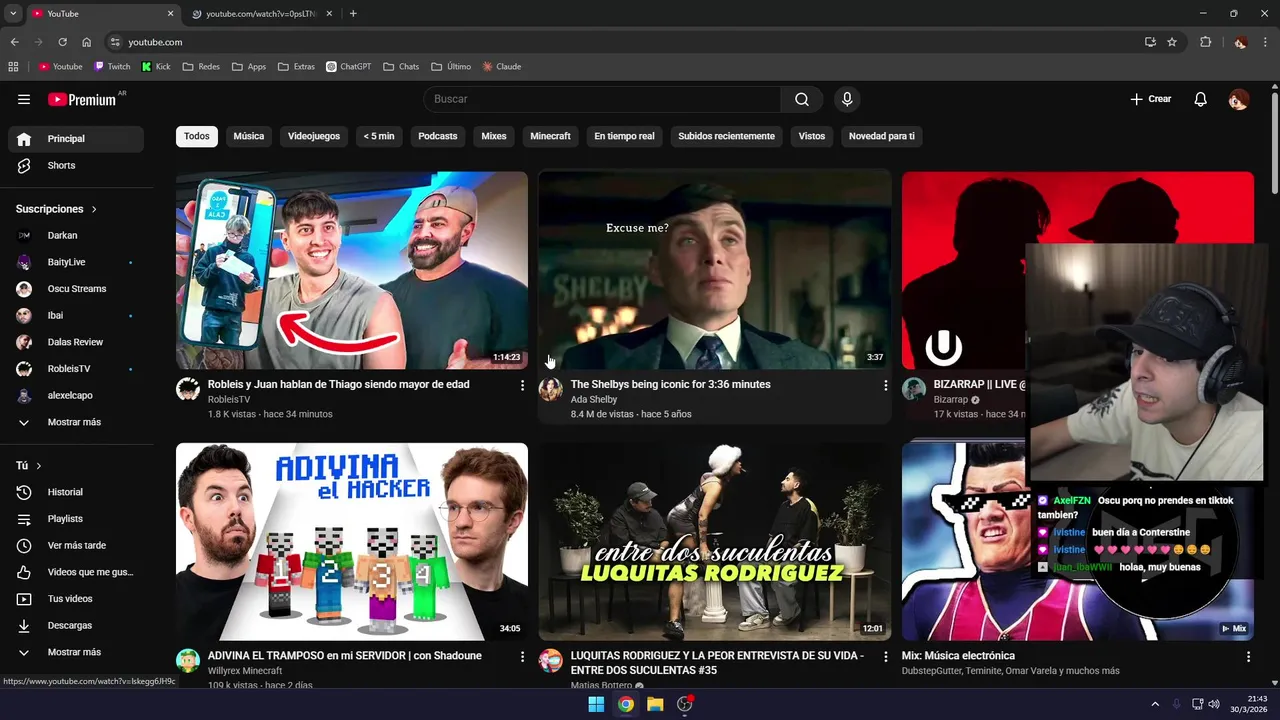Open options menu for LUQUITAS RODRIGUEZ video

(x=885, y=657)
